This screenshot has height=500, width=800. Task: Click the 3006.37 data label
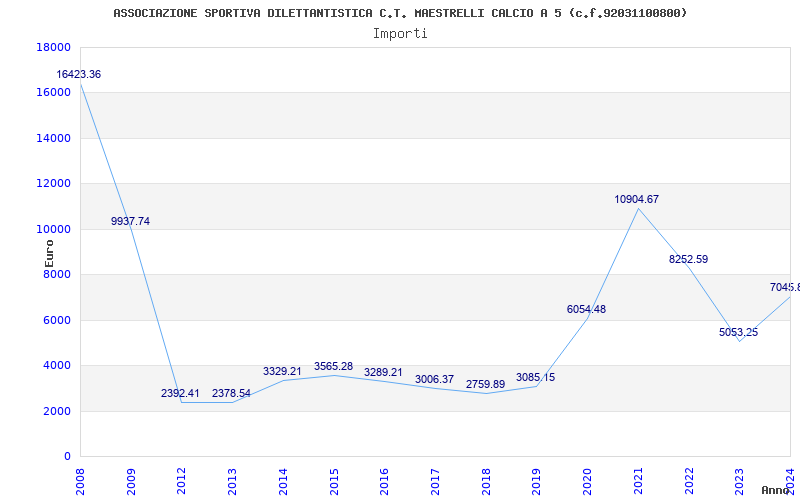click(x=434, y=379)
